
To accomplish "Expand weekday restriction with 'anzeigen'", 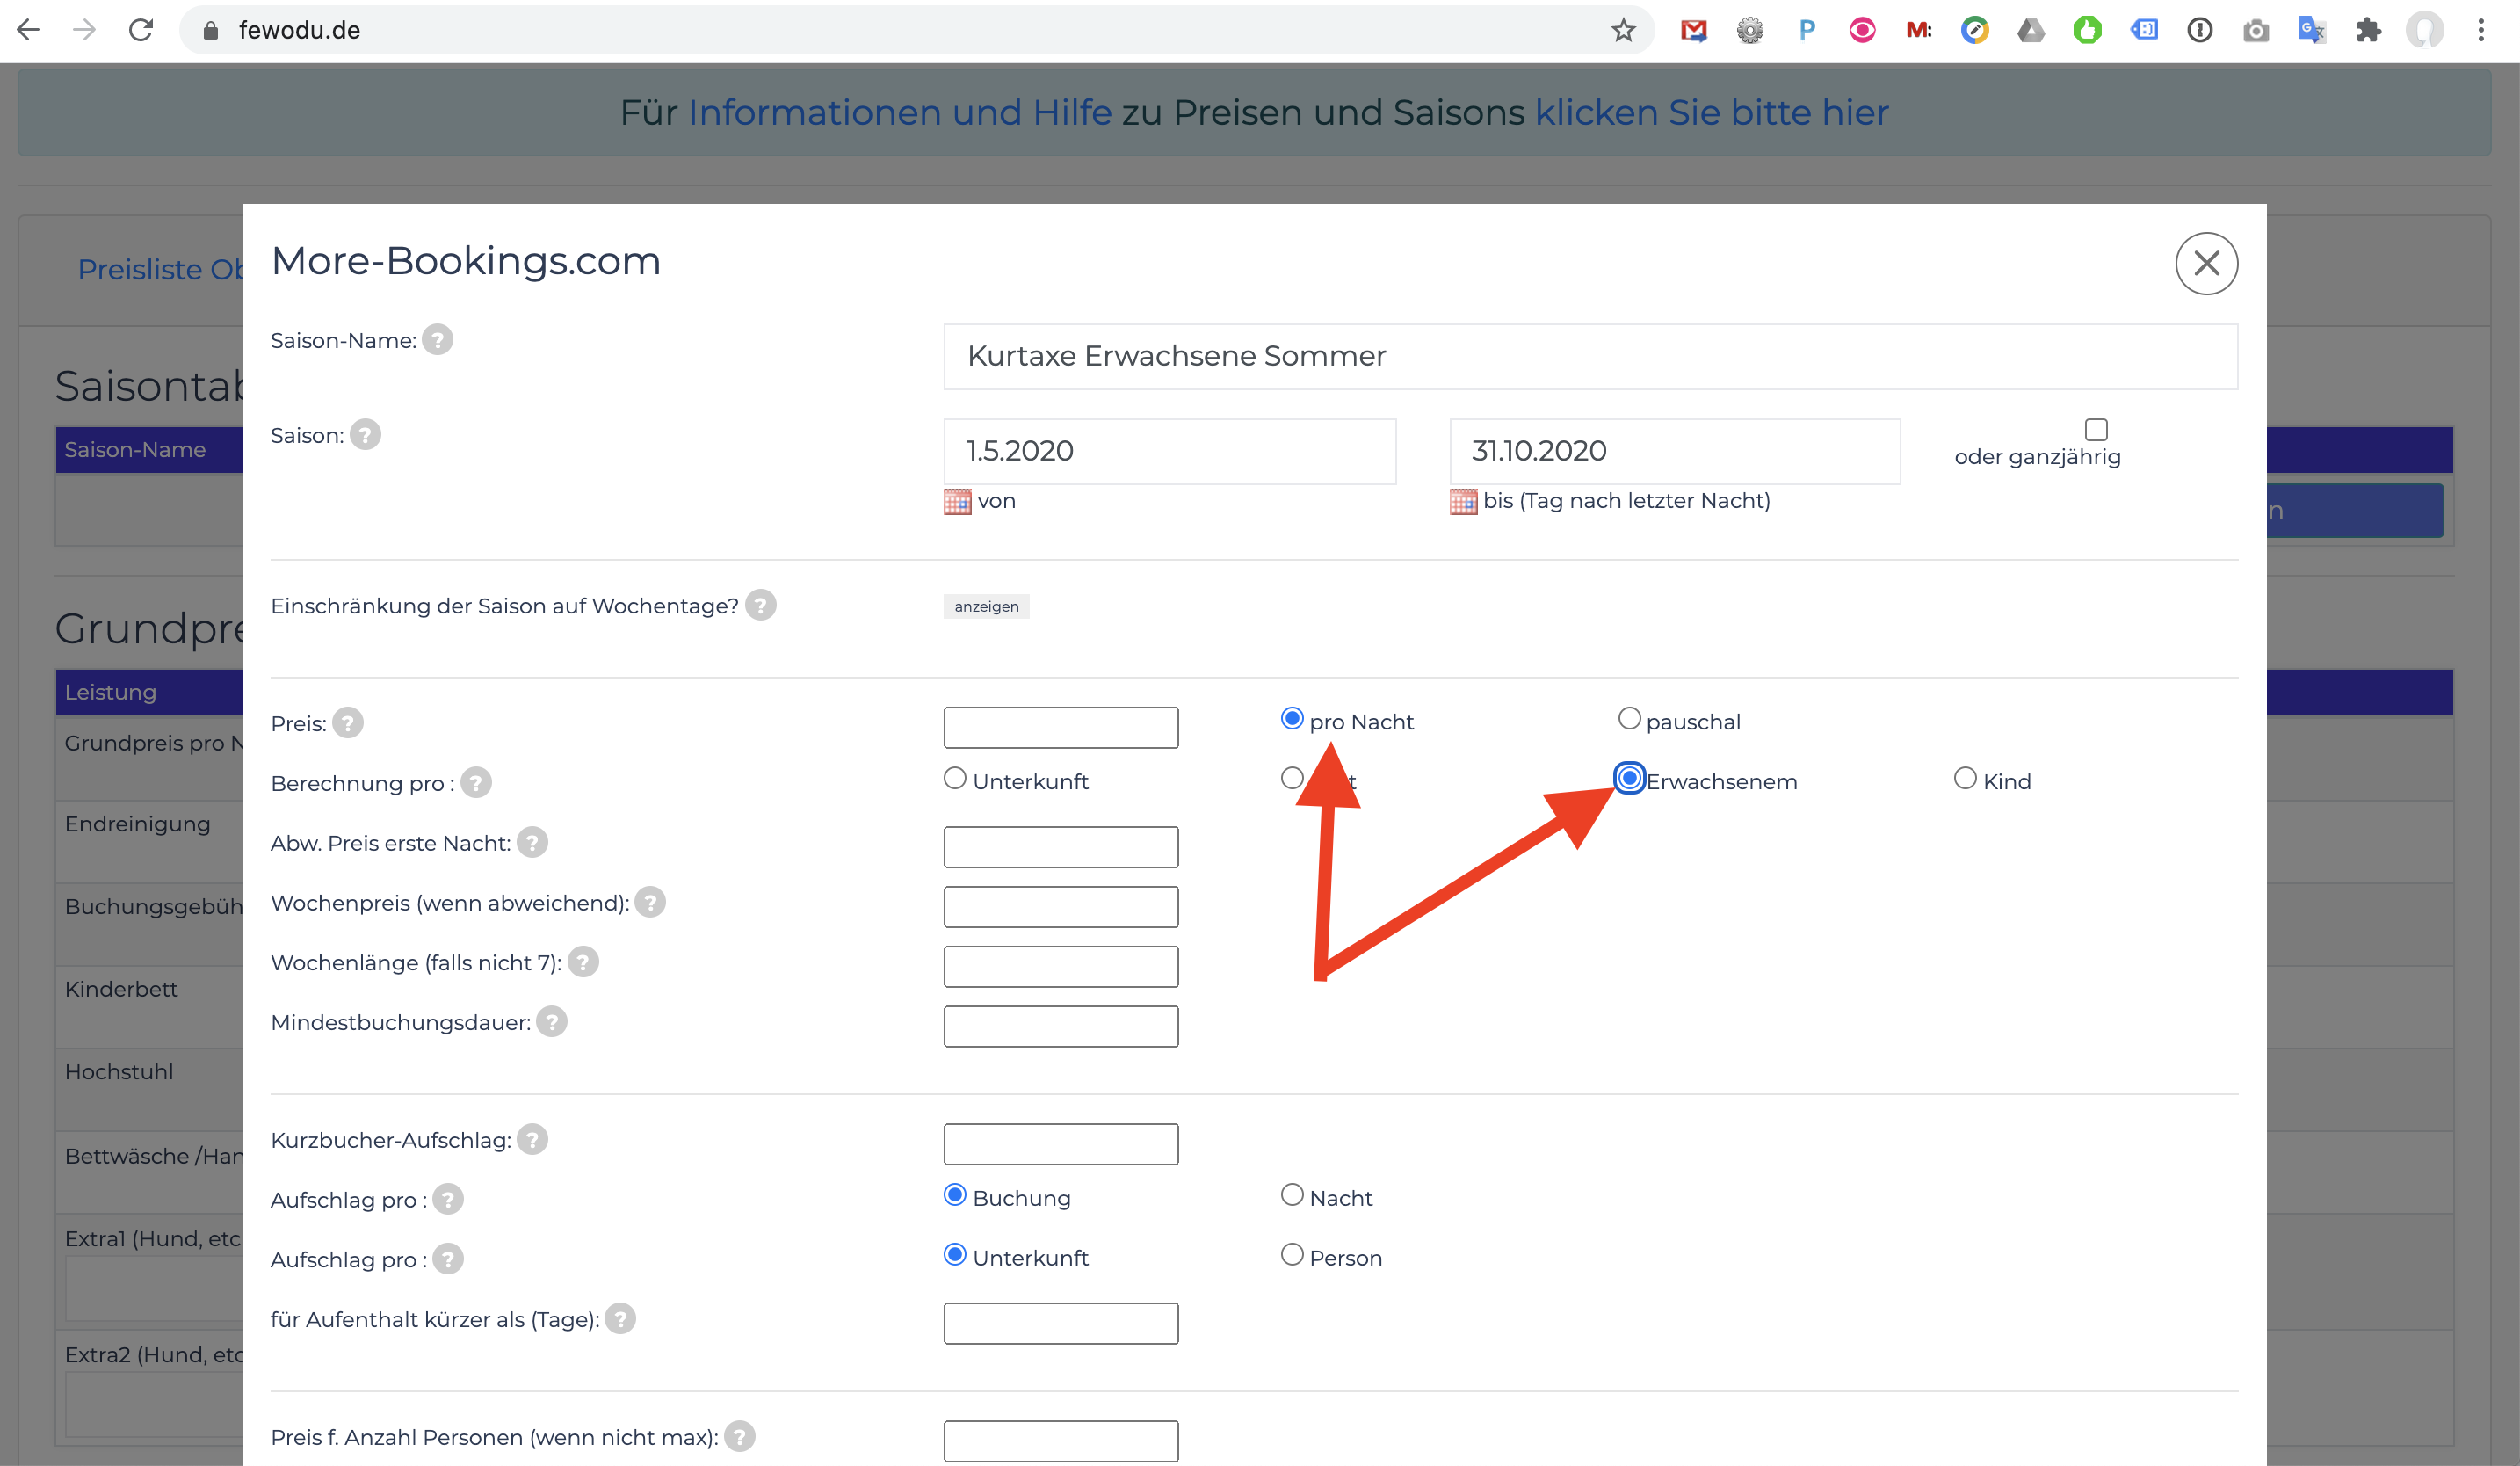I will coord(986,606).
